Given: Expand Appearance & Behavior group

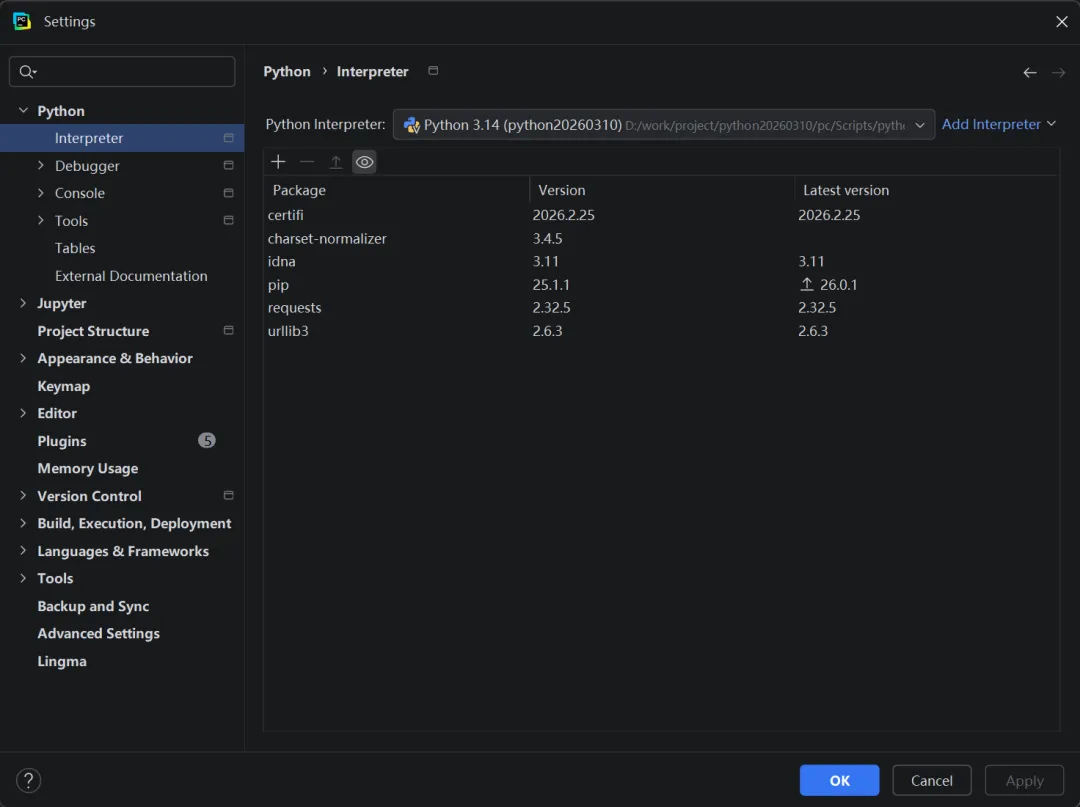Looking at the screenshot, I should coord(23,358).
